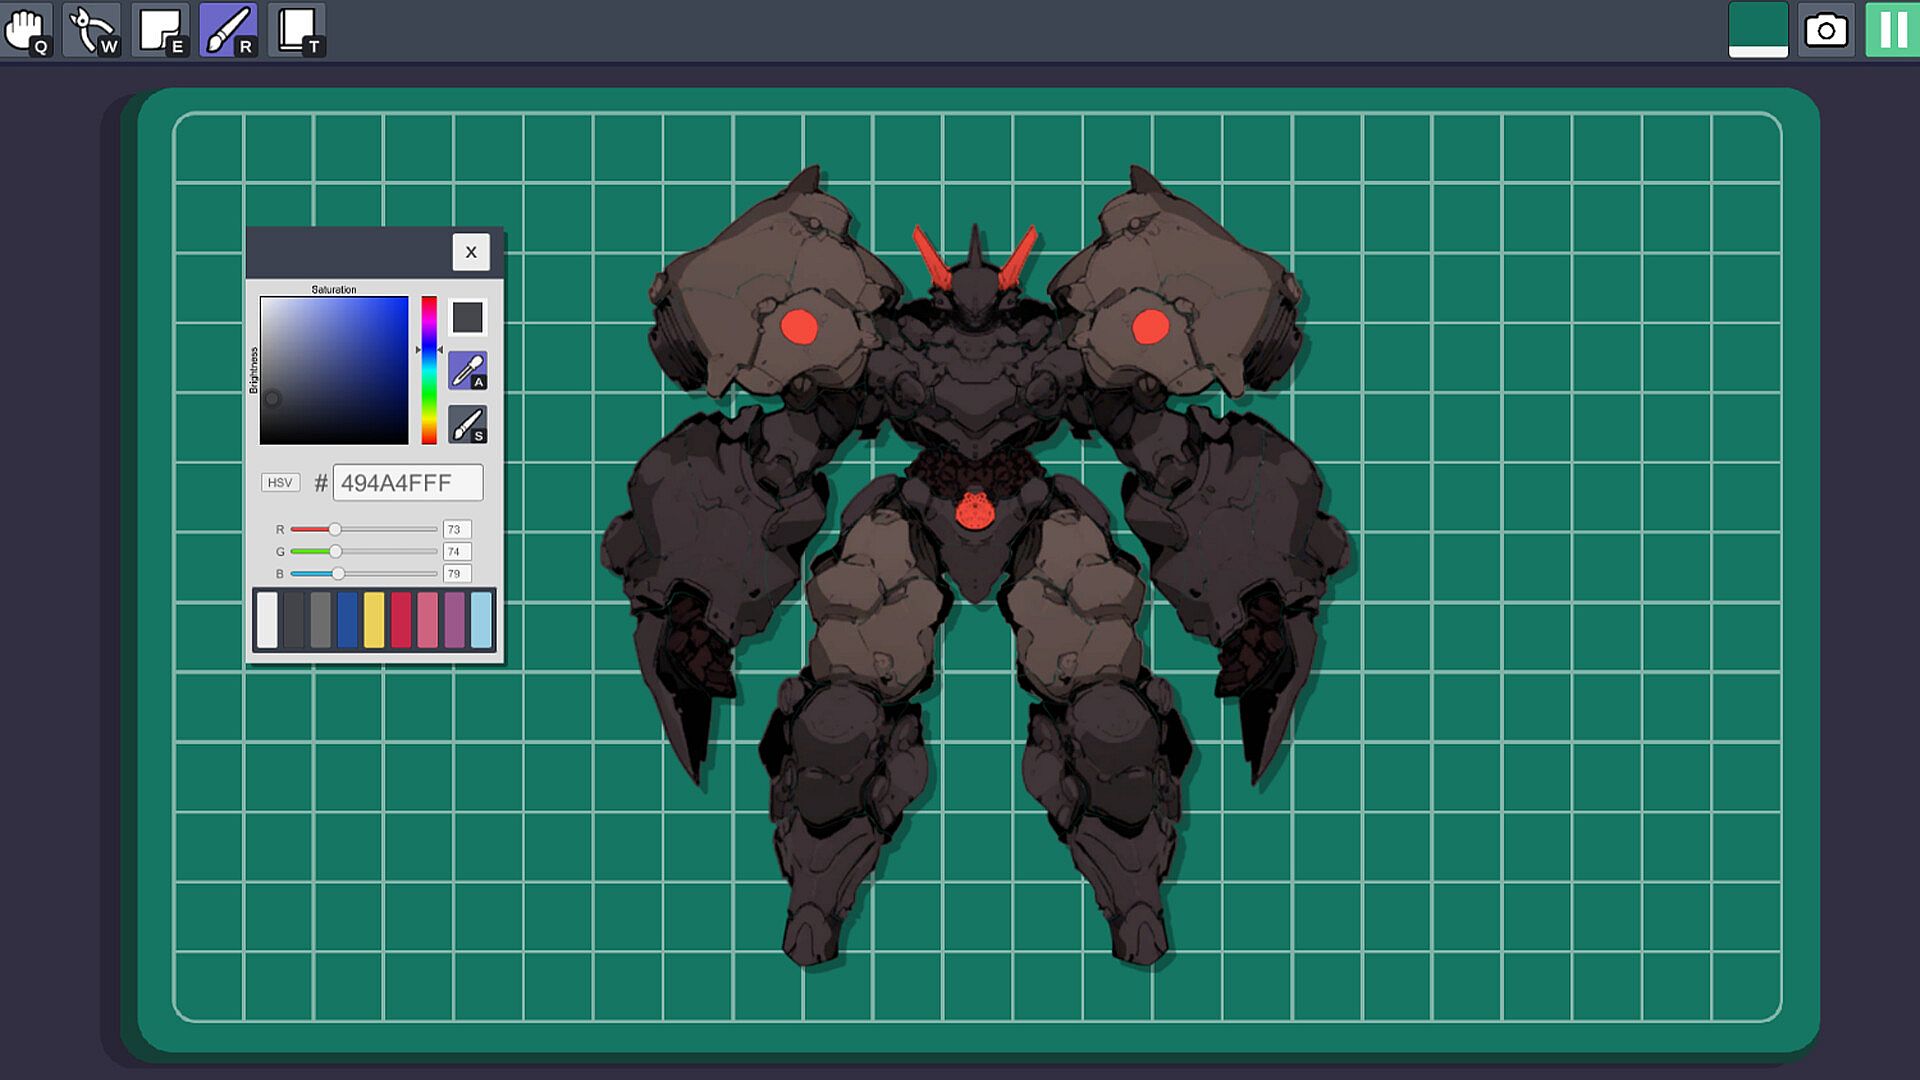Open the manual book tool (T)
This screenshot has height=1080, width=1920.
pyautogui.click(x=297, y=30)
